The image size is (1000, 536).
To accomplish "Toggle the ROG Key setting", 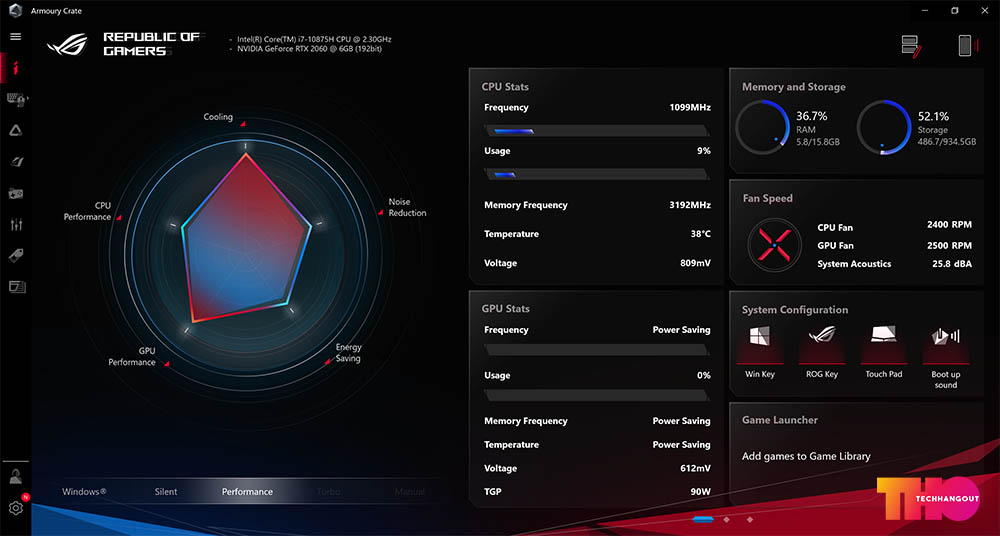I will [821, 352].
